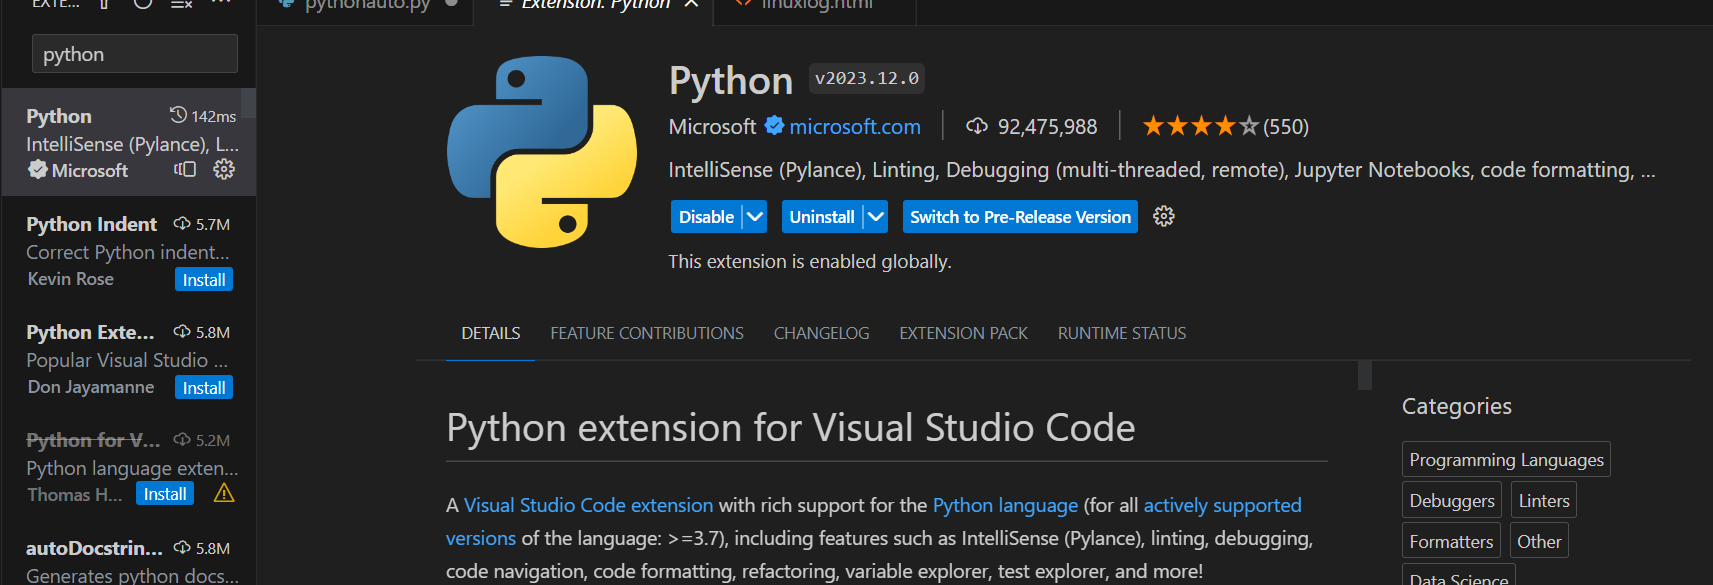Install the Don Jayamanne Python extension pack

point(204,388)
